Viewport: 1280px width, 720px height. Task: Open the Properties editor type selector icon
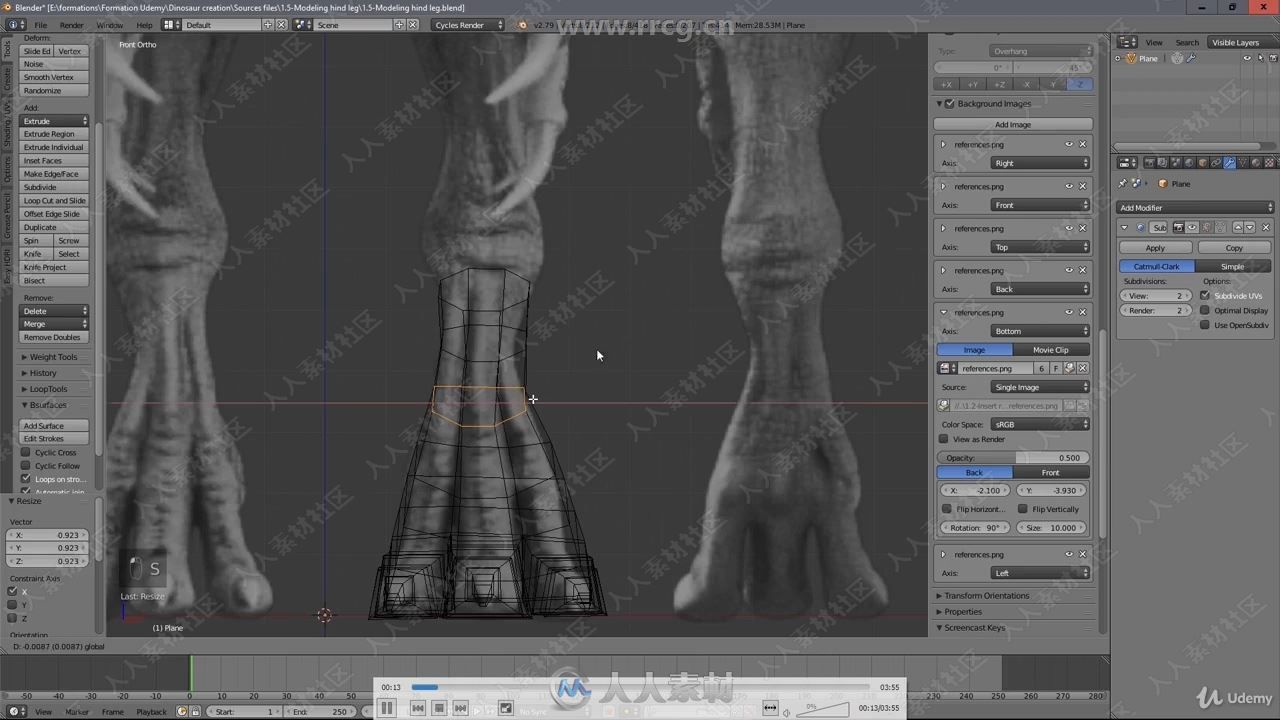point(1127,162)
